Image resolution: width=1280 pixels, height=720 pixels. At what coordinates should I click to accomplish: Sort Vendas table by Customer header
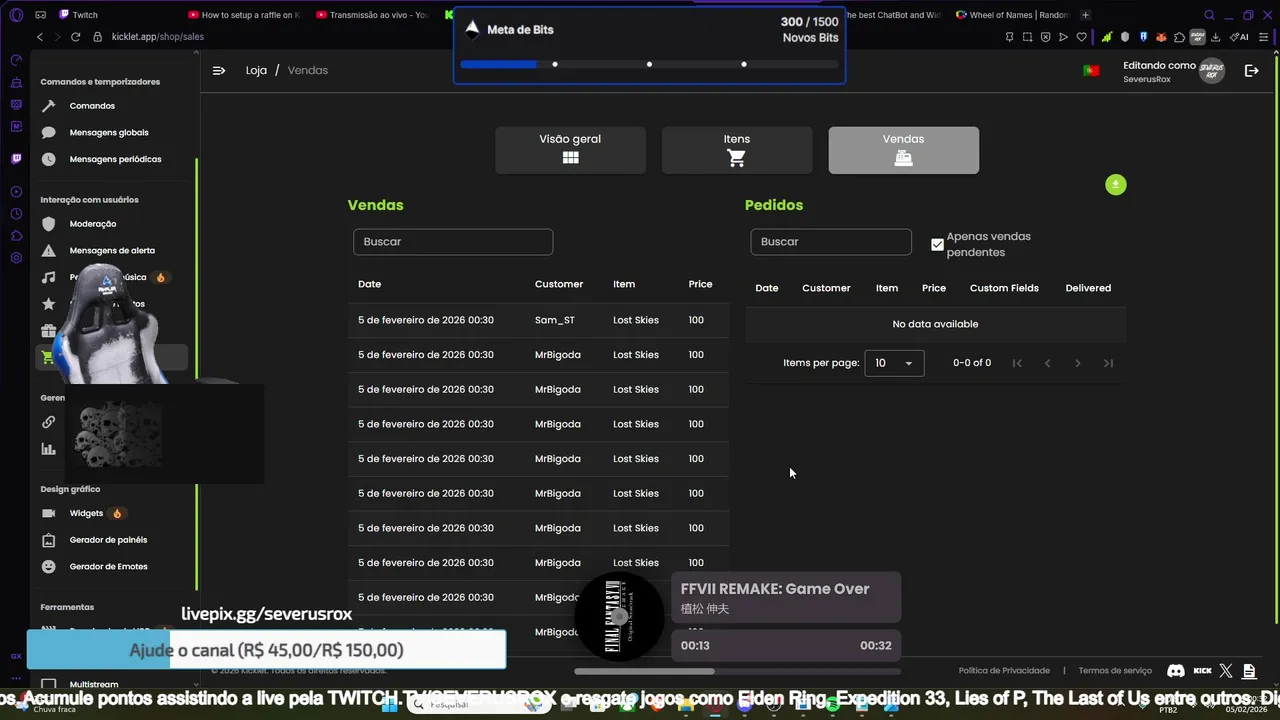point(559,284)
